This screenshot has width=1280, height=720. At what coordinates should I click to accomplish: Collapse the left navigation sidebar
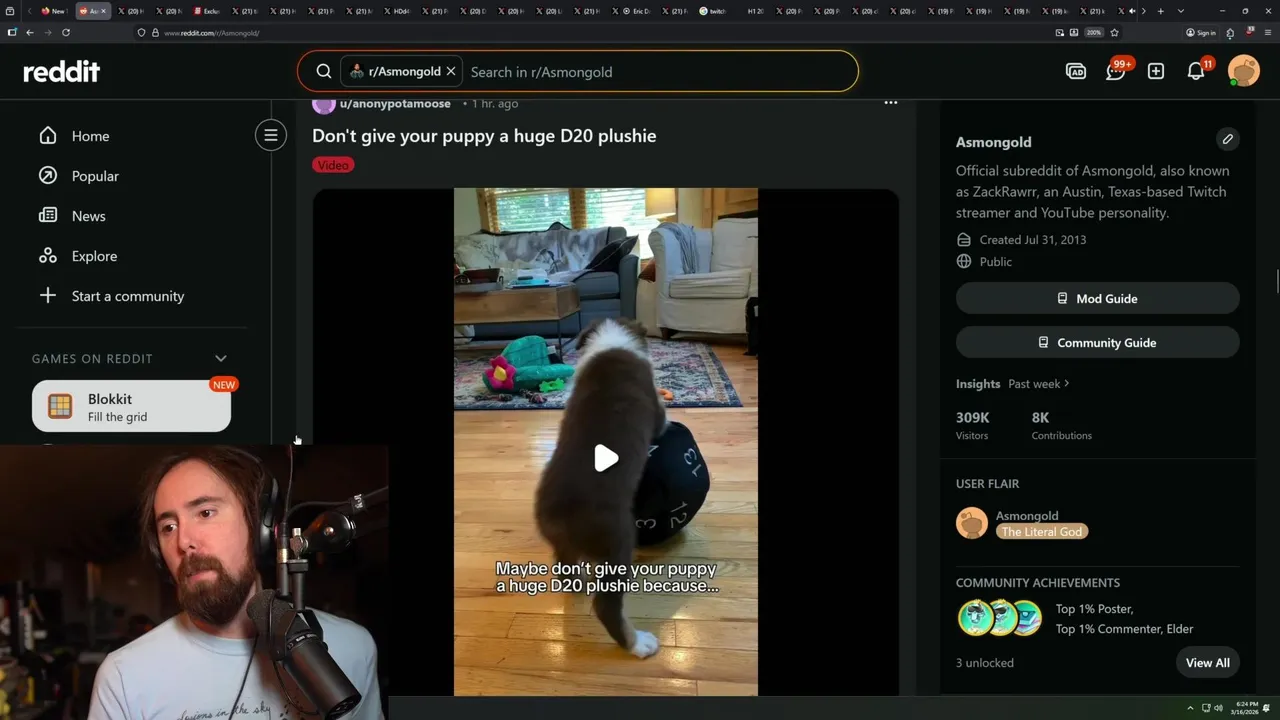(271, 135)
